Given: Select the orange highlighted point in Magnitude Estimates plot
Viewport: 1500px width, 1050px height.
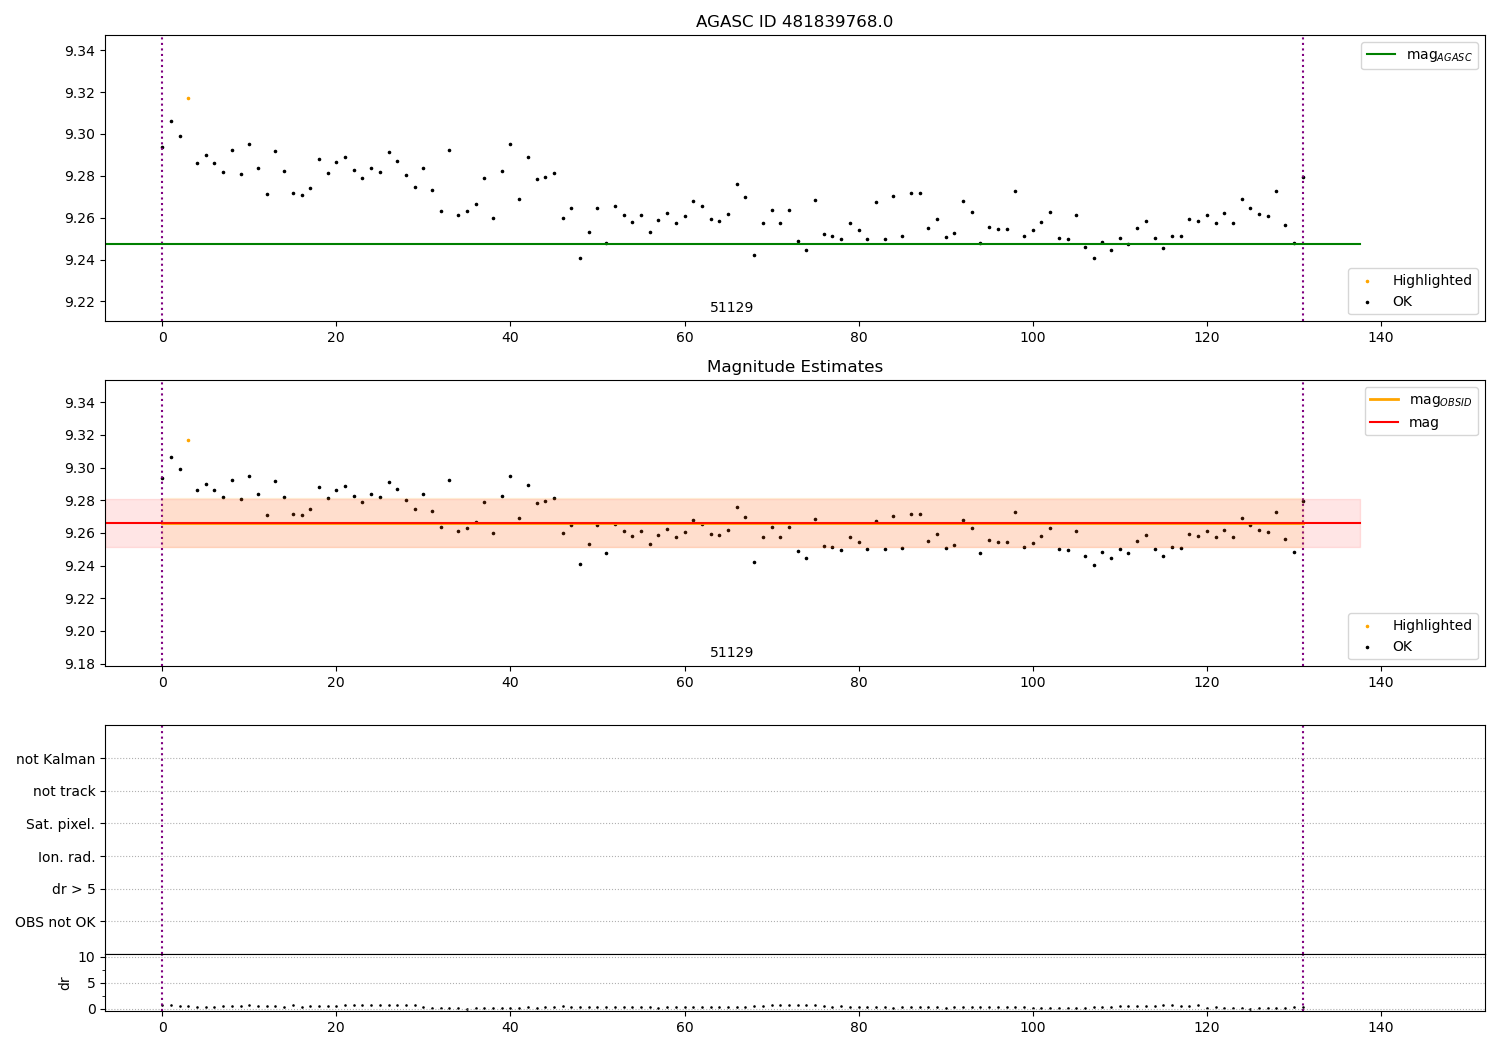Looking at the screenshot, I should click(188, 440).
